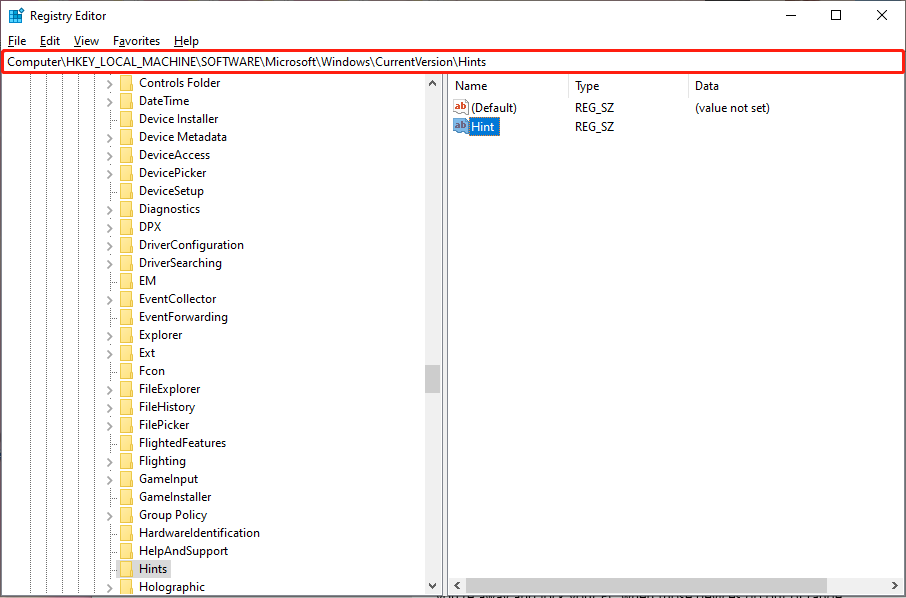The width and height of the screenshot is (906, 598).
Task: Click the Registry Editor app icon in the title bar
Action: pos(16,16)
